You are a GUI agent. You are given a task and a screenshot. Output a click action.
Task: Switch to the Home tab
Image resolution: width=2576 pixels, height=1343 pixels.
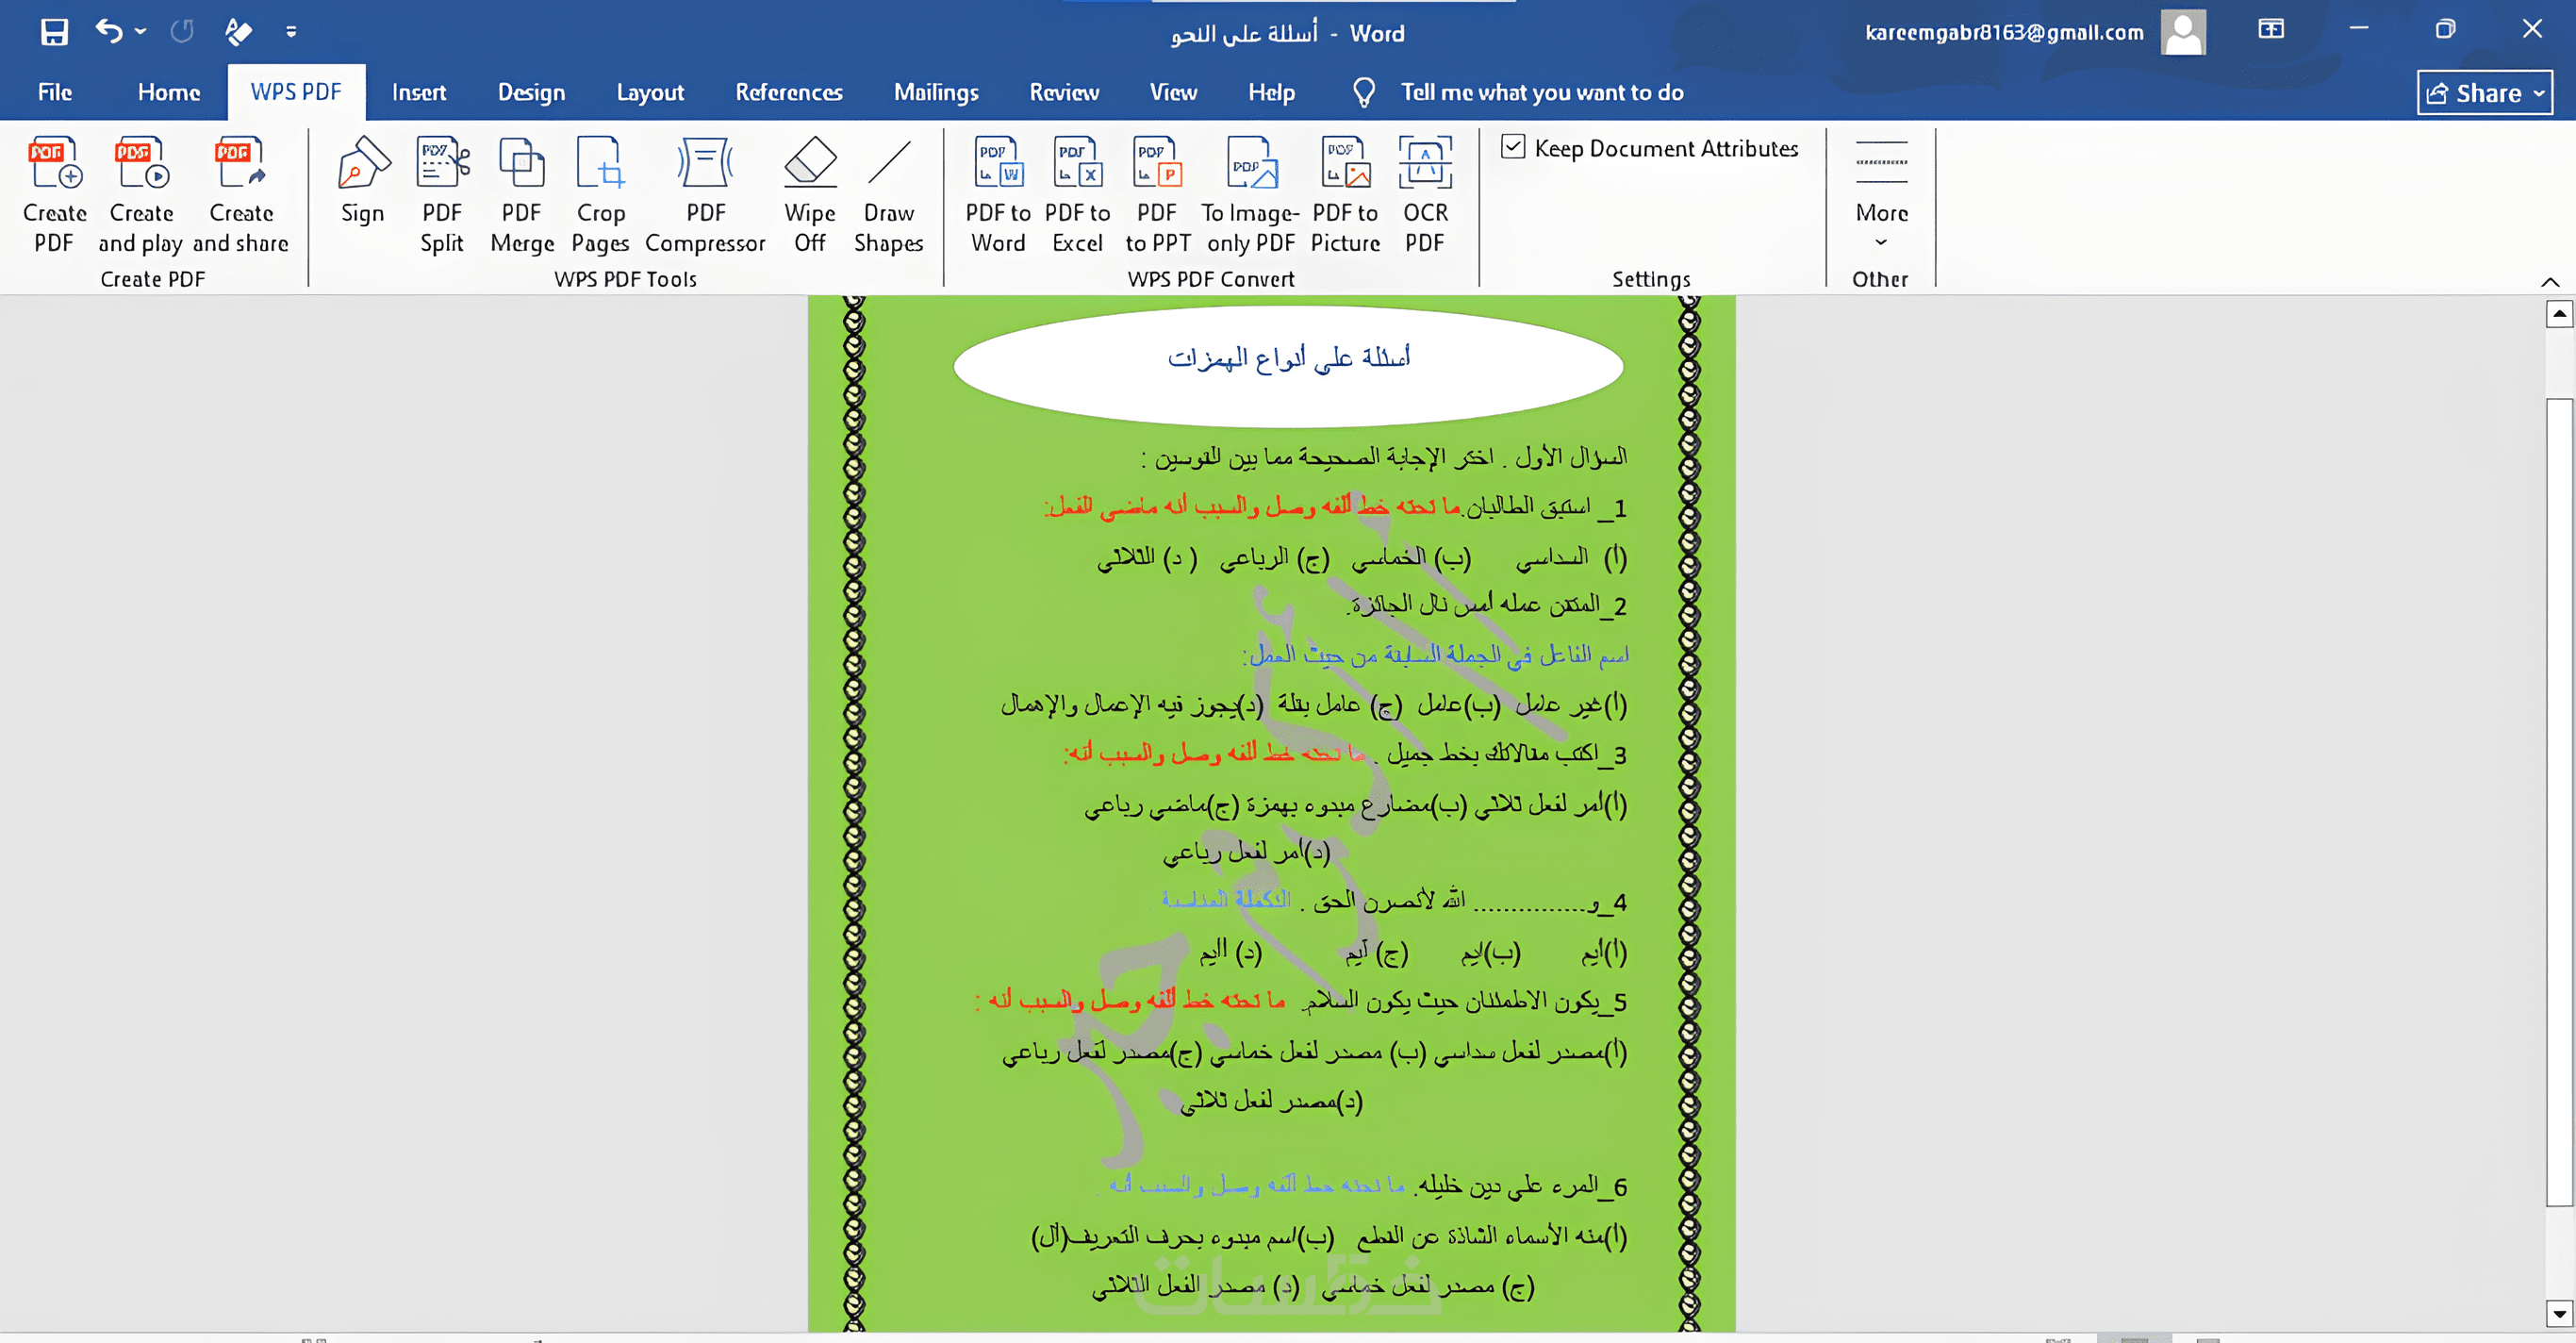(169, 92)
